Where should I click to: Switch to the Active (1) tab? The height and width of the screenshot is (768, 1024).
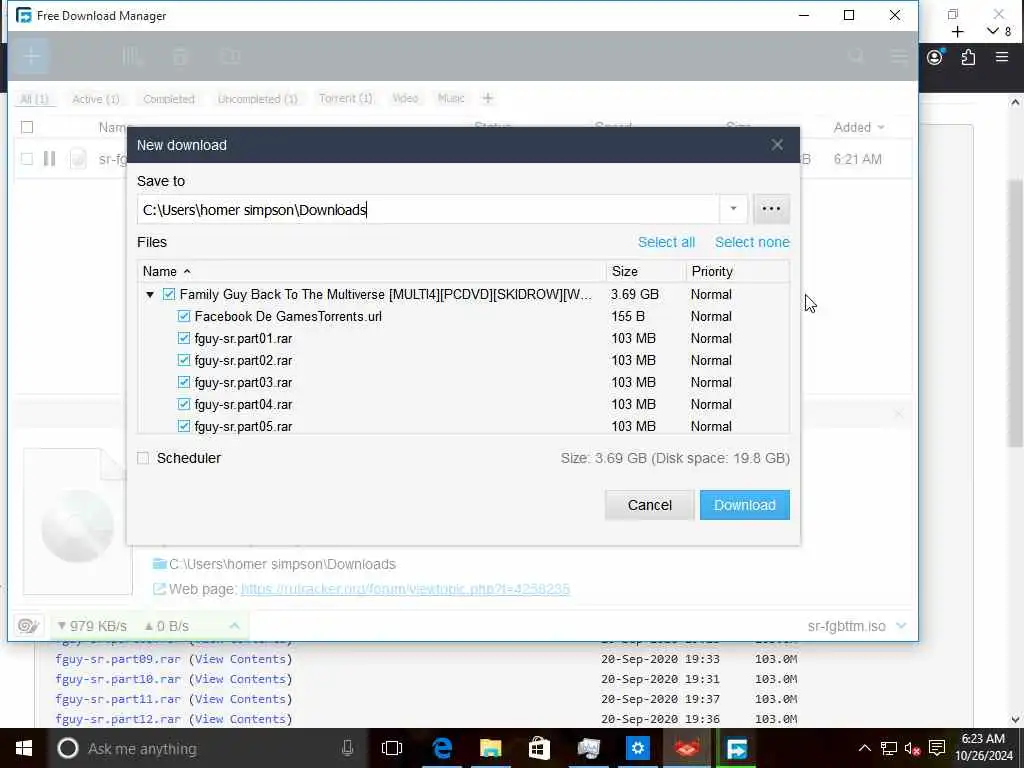[96, 99]
